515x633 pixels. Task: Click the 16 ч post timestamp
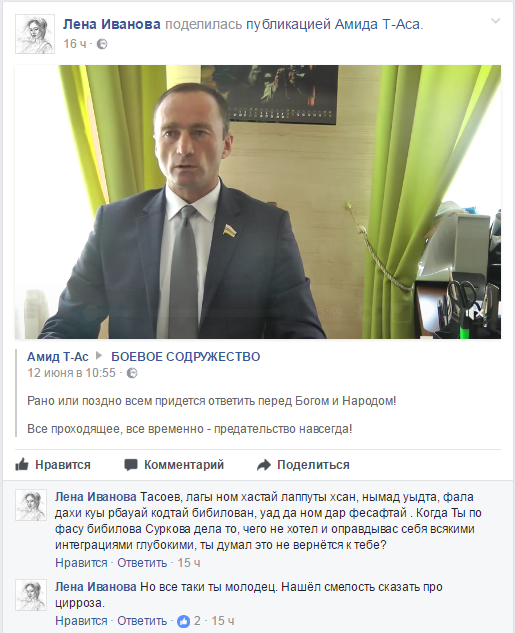75,44
